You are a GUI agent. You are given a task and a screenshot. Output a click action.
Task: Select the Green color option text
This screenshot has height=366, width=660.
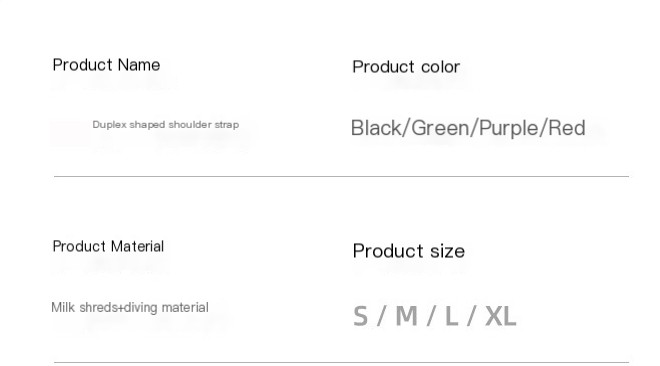[x=440, y=128]
